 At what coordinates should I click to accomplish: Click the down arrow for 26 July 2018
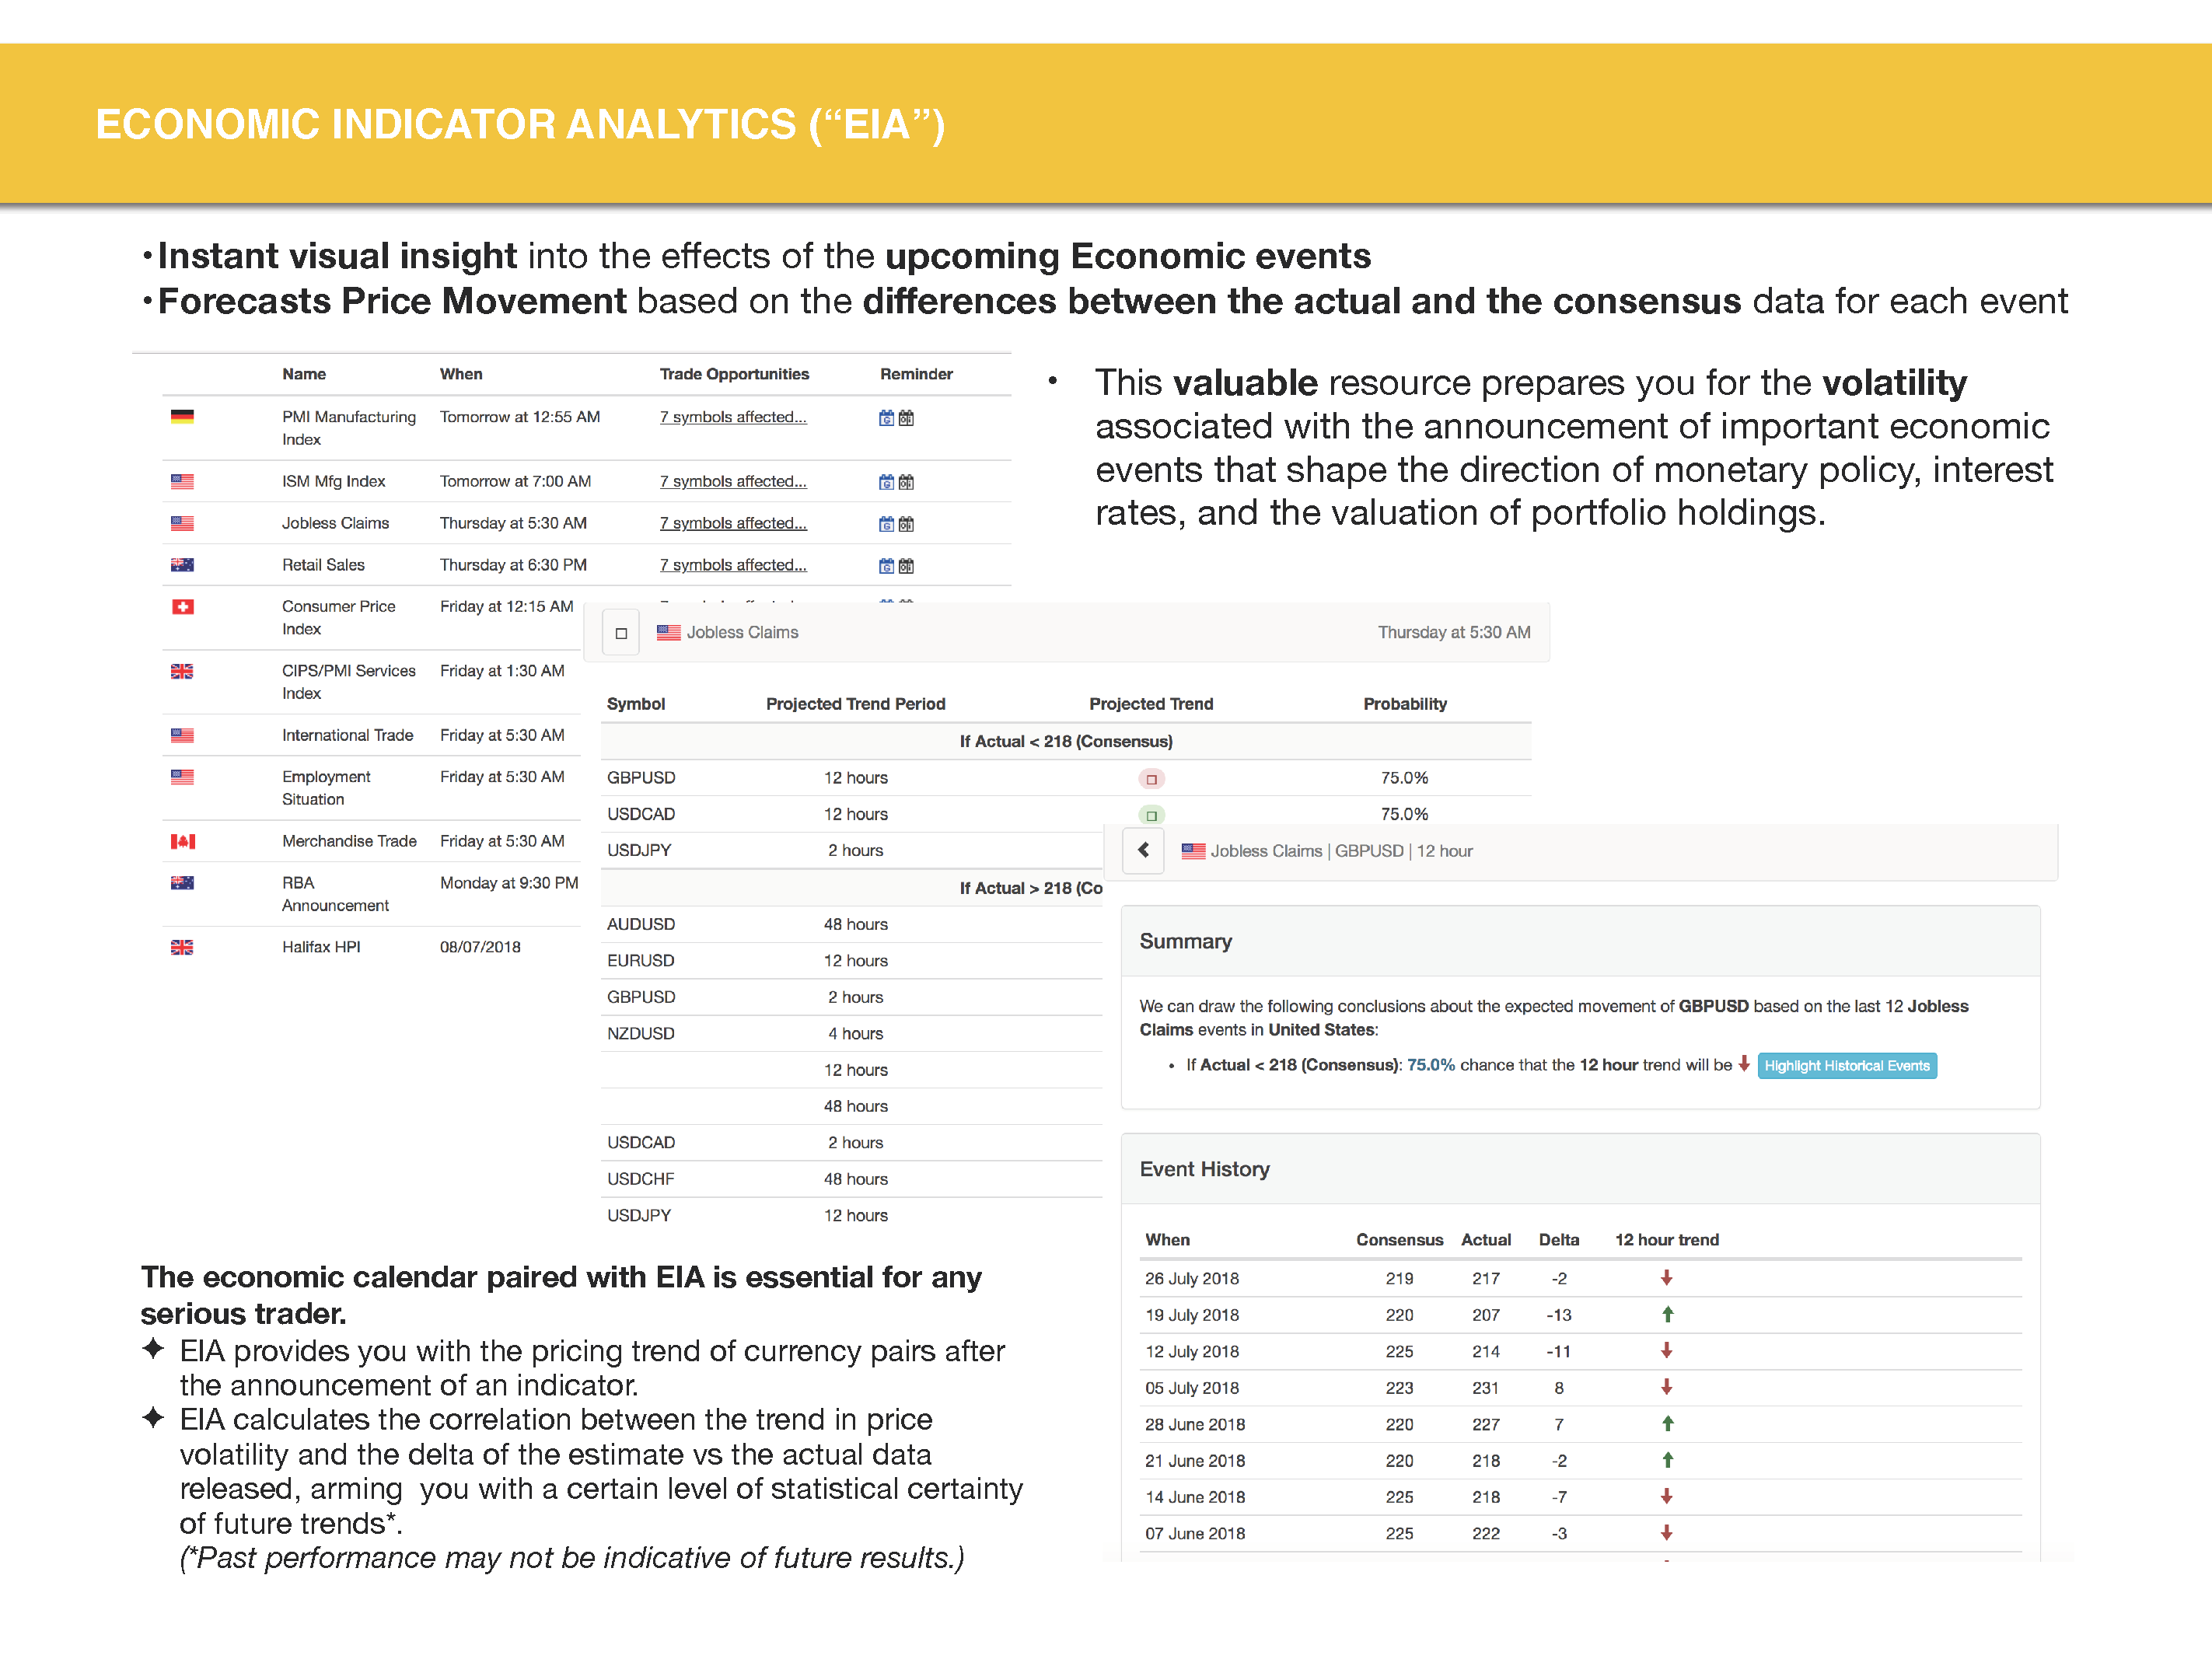tap(1667, 1278)
